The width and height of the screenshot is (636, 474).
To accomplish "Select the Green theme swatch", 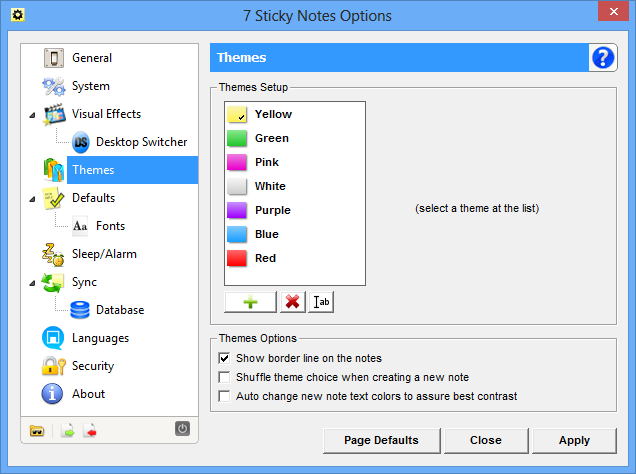I will (237, 138).
